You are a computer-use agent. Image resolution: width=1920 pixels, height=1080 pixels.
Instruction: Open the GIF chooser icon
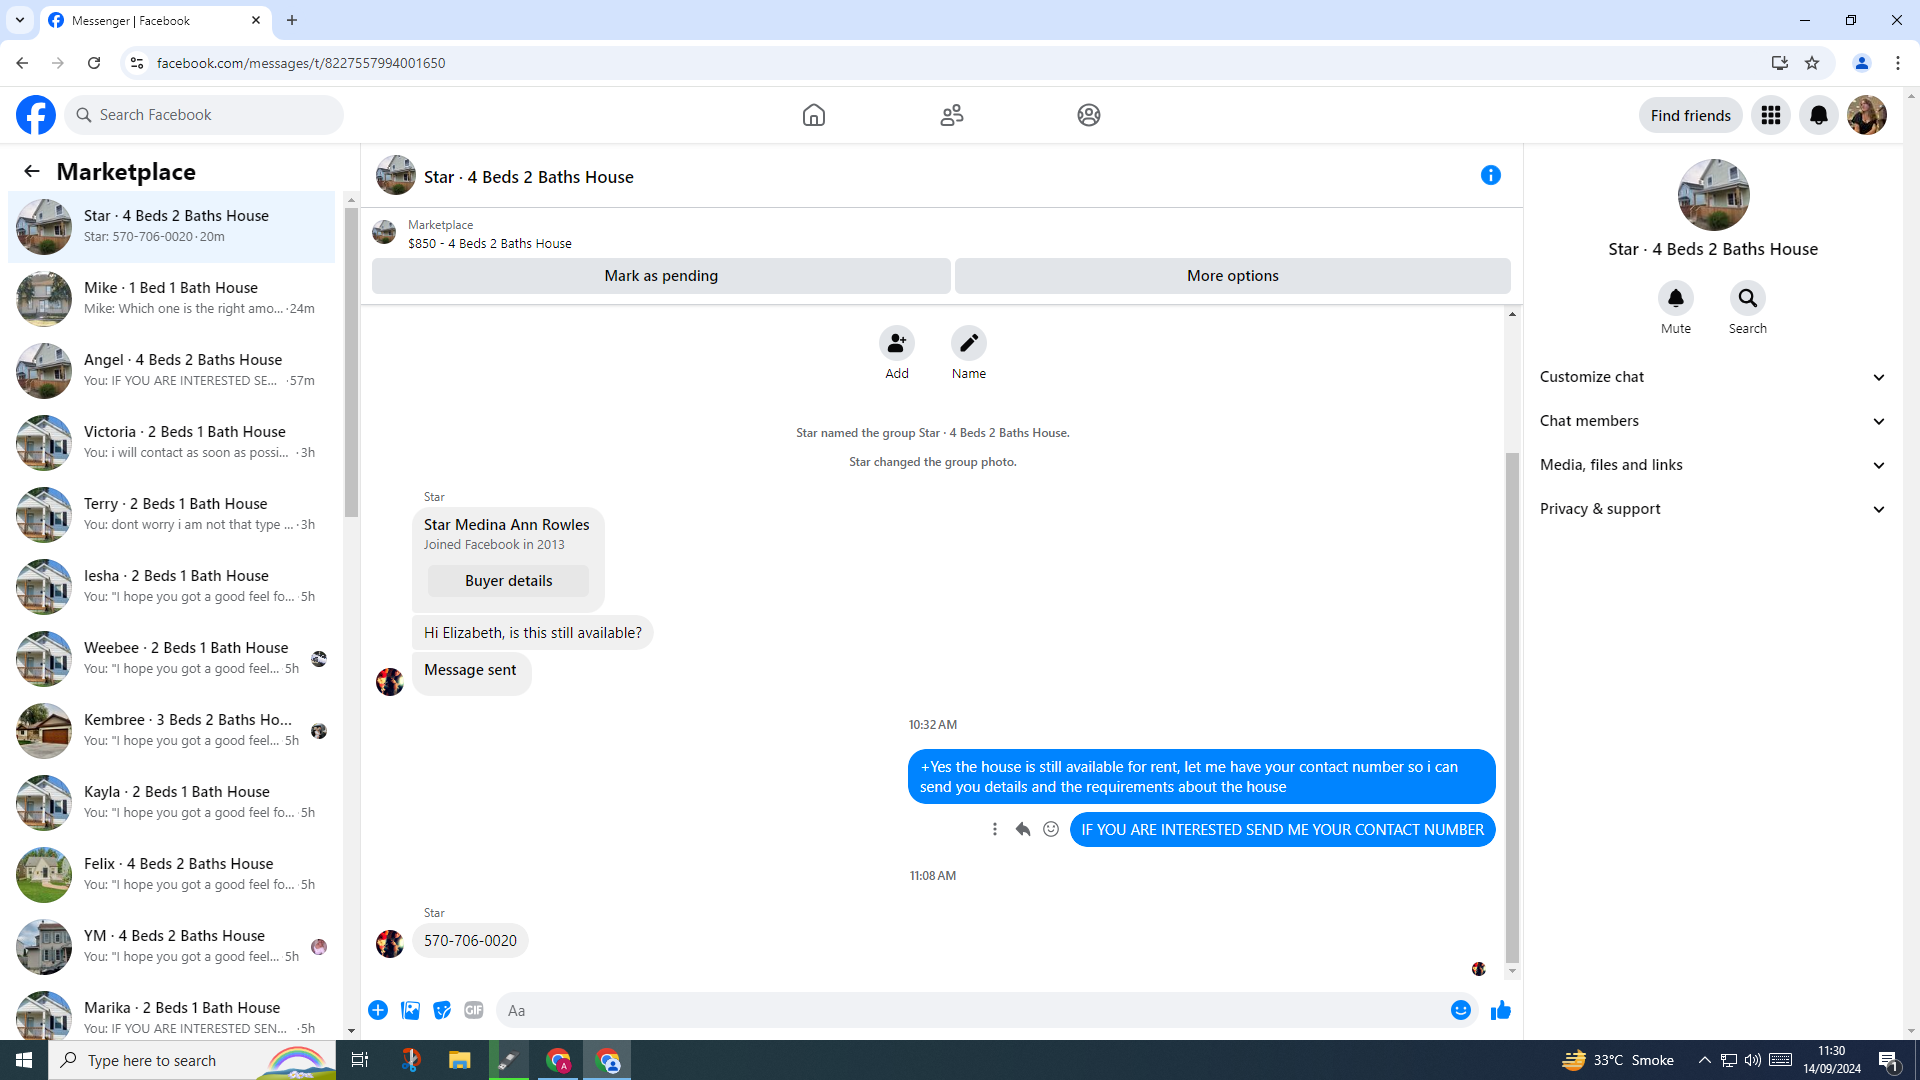pyautogui.click(x=474, y=1011)
